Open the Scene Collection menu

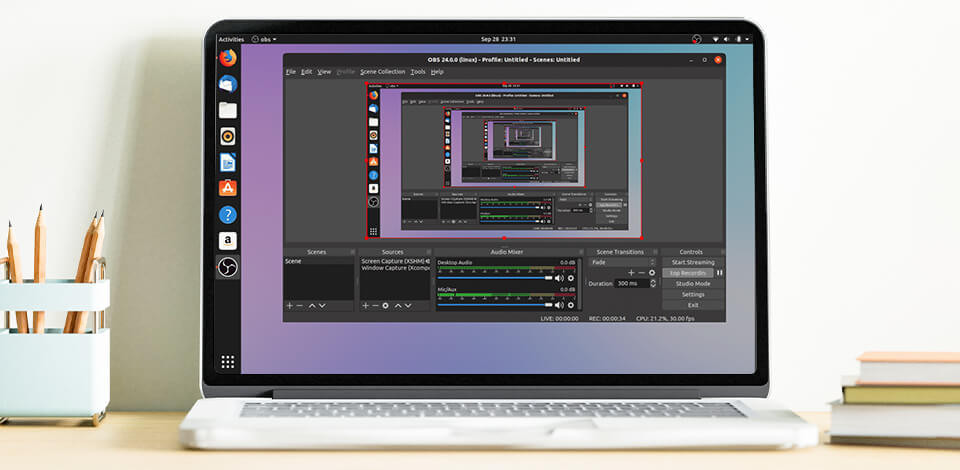tap(383, 72)
